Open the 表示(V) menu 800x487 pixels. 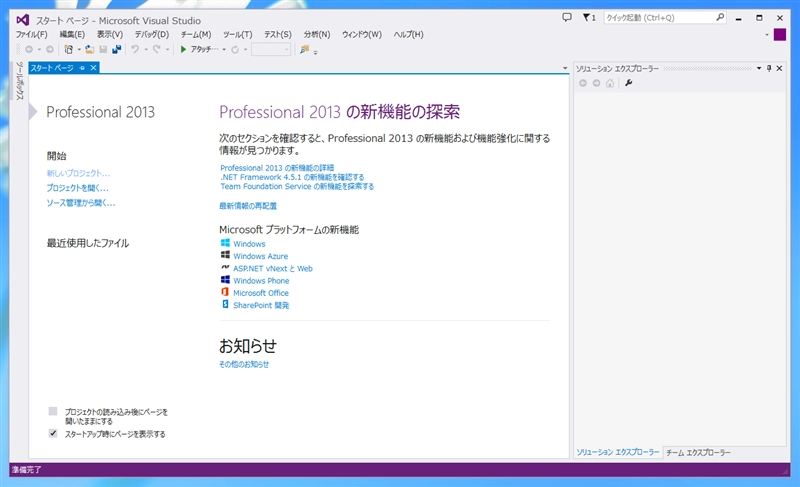(x=110, y=34)
